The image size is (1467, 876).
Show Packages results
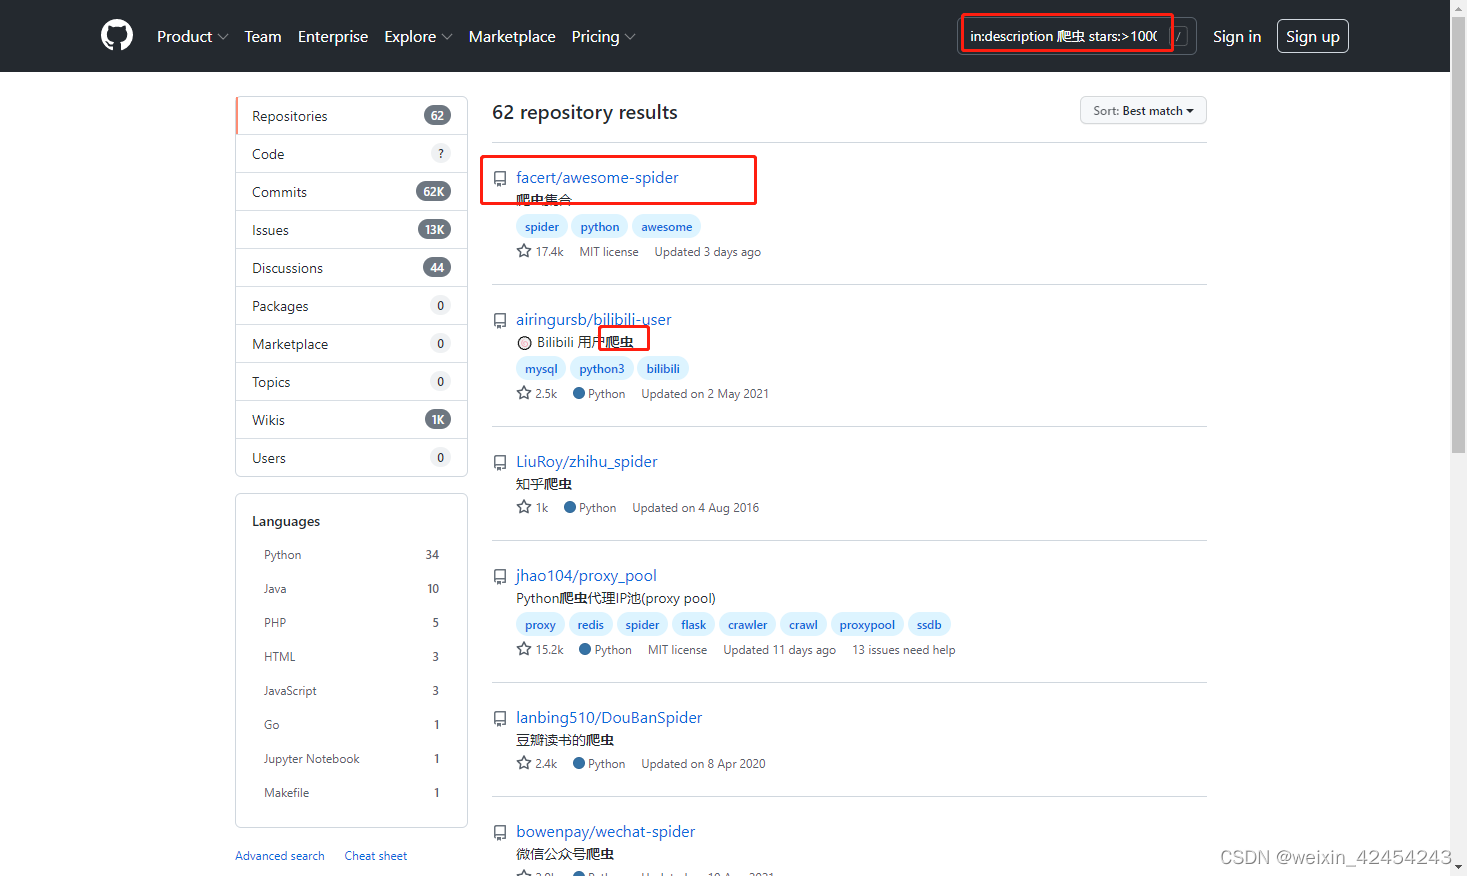click(x=351, y=306)
